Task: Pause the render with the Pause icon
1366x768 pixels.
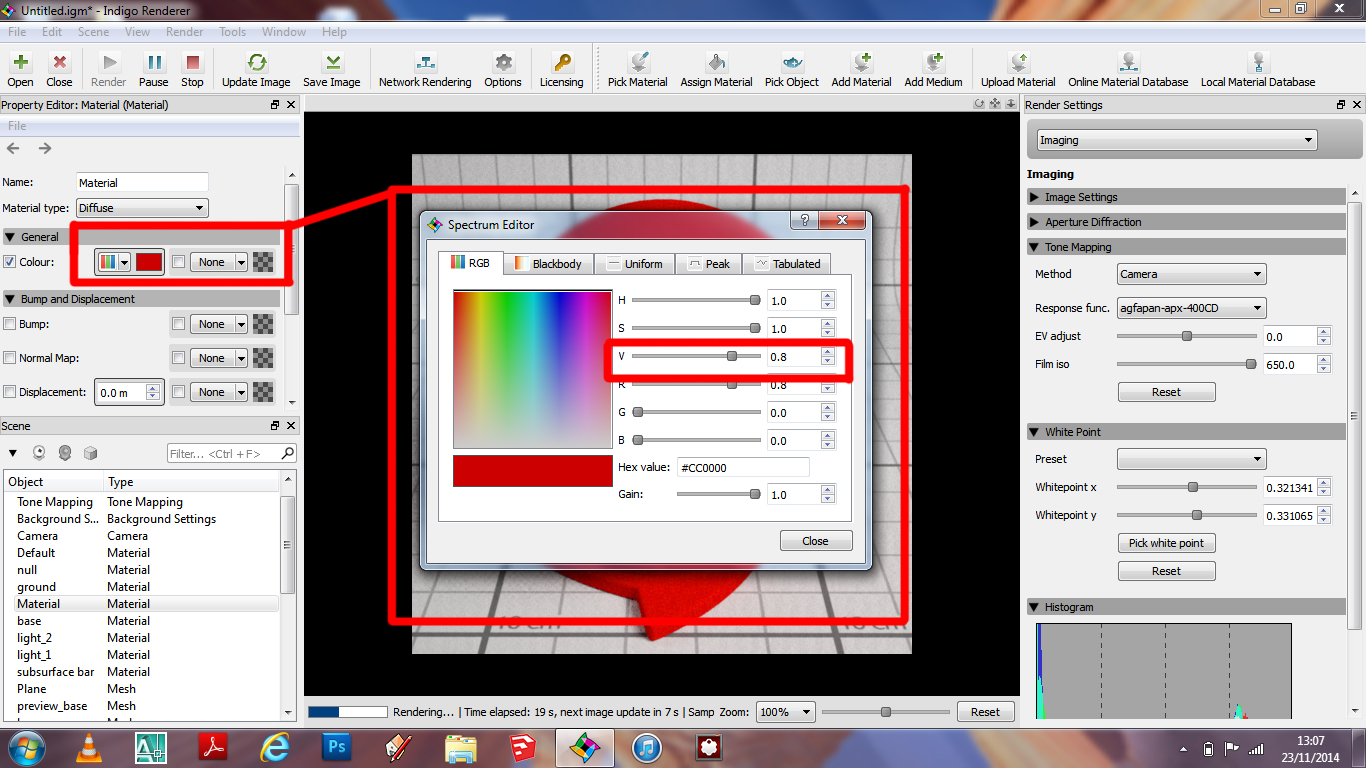Action: point(153,64)
